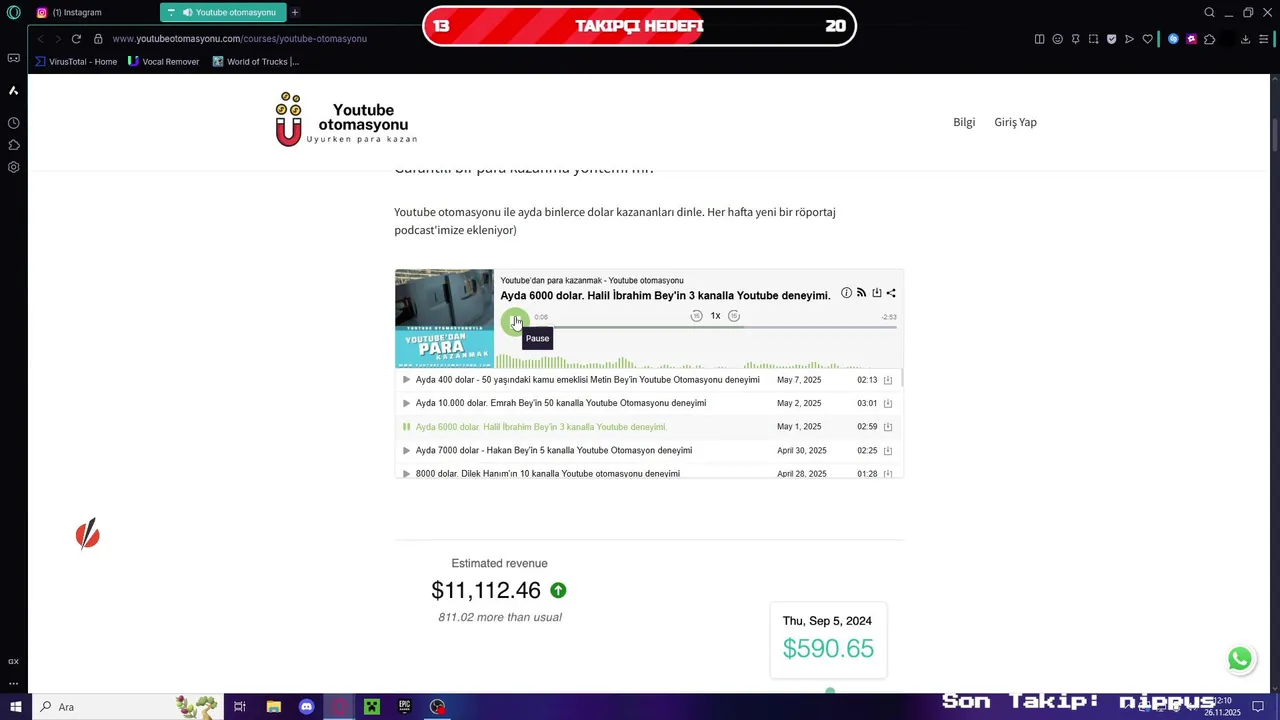Share the podcast episode
1280x720 pixels.
coord(891,293)
